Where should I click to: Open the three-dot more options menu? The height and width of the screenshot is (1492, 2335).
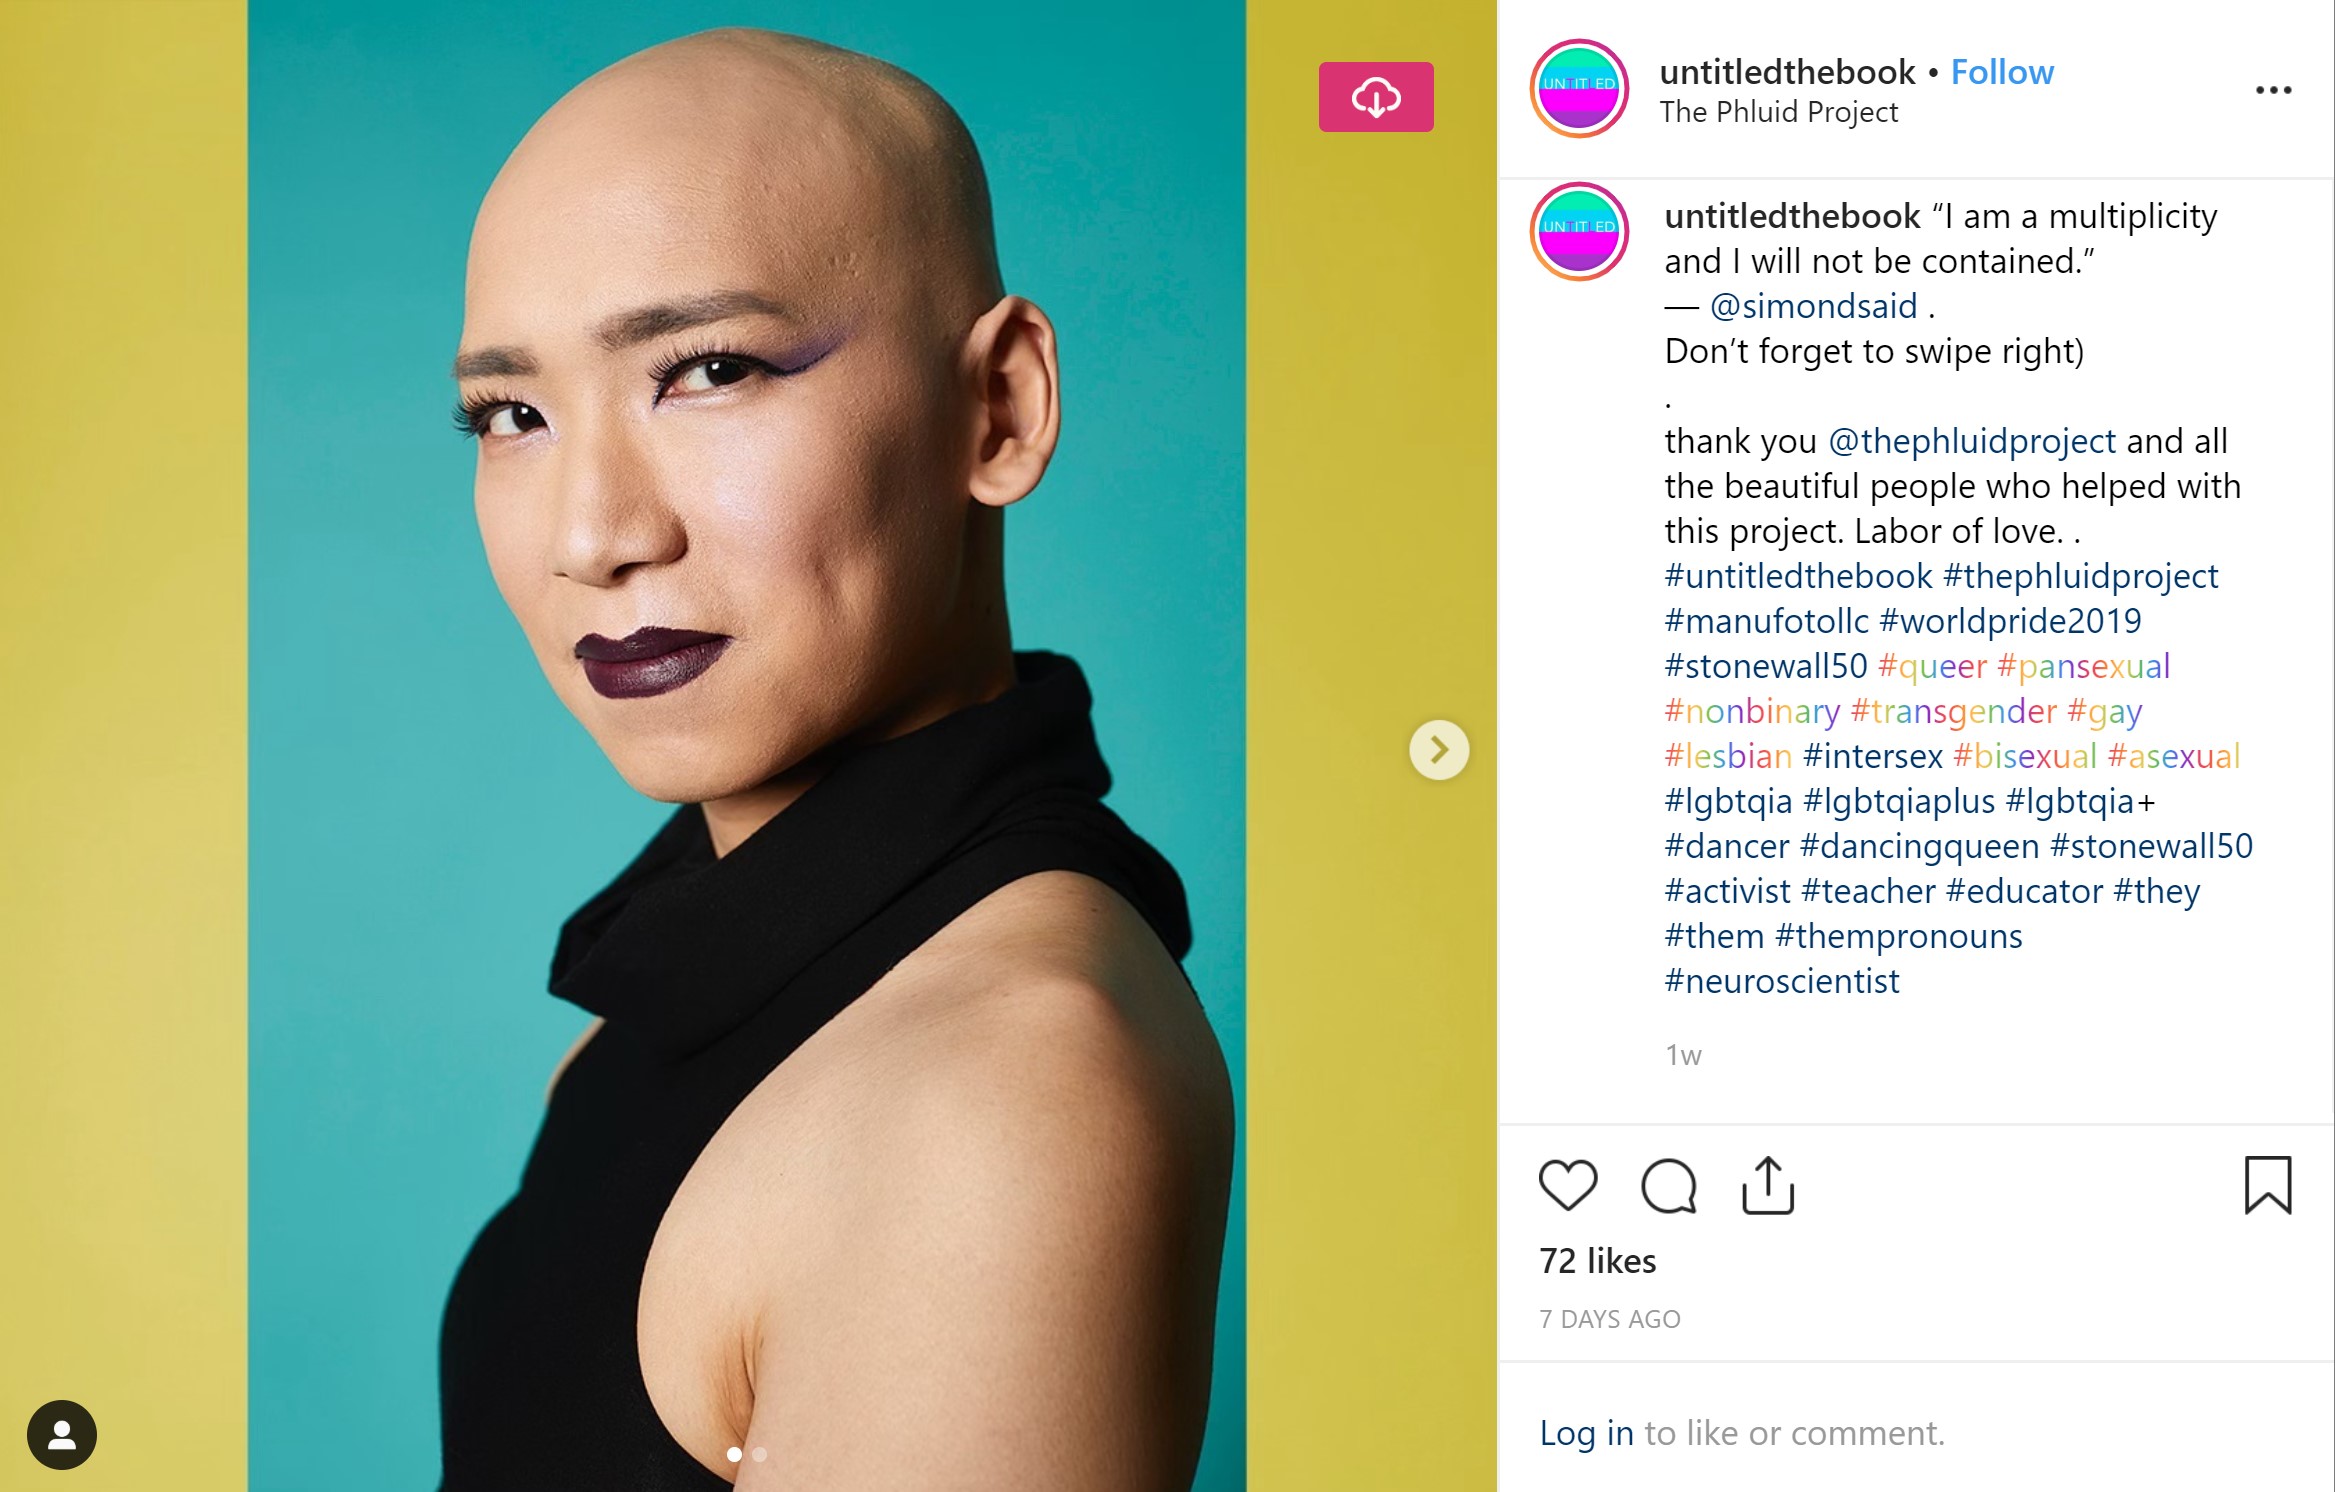(2273, 90)
